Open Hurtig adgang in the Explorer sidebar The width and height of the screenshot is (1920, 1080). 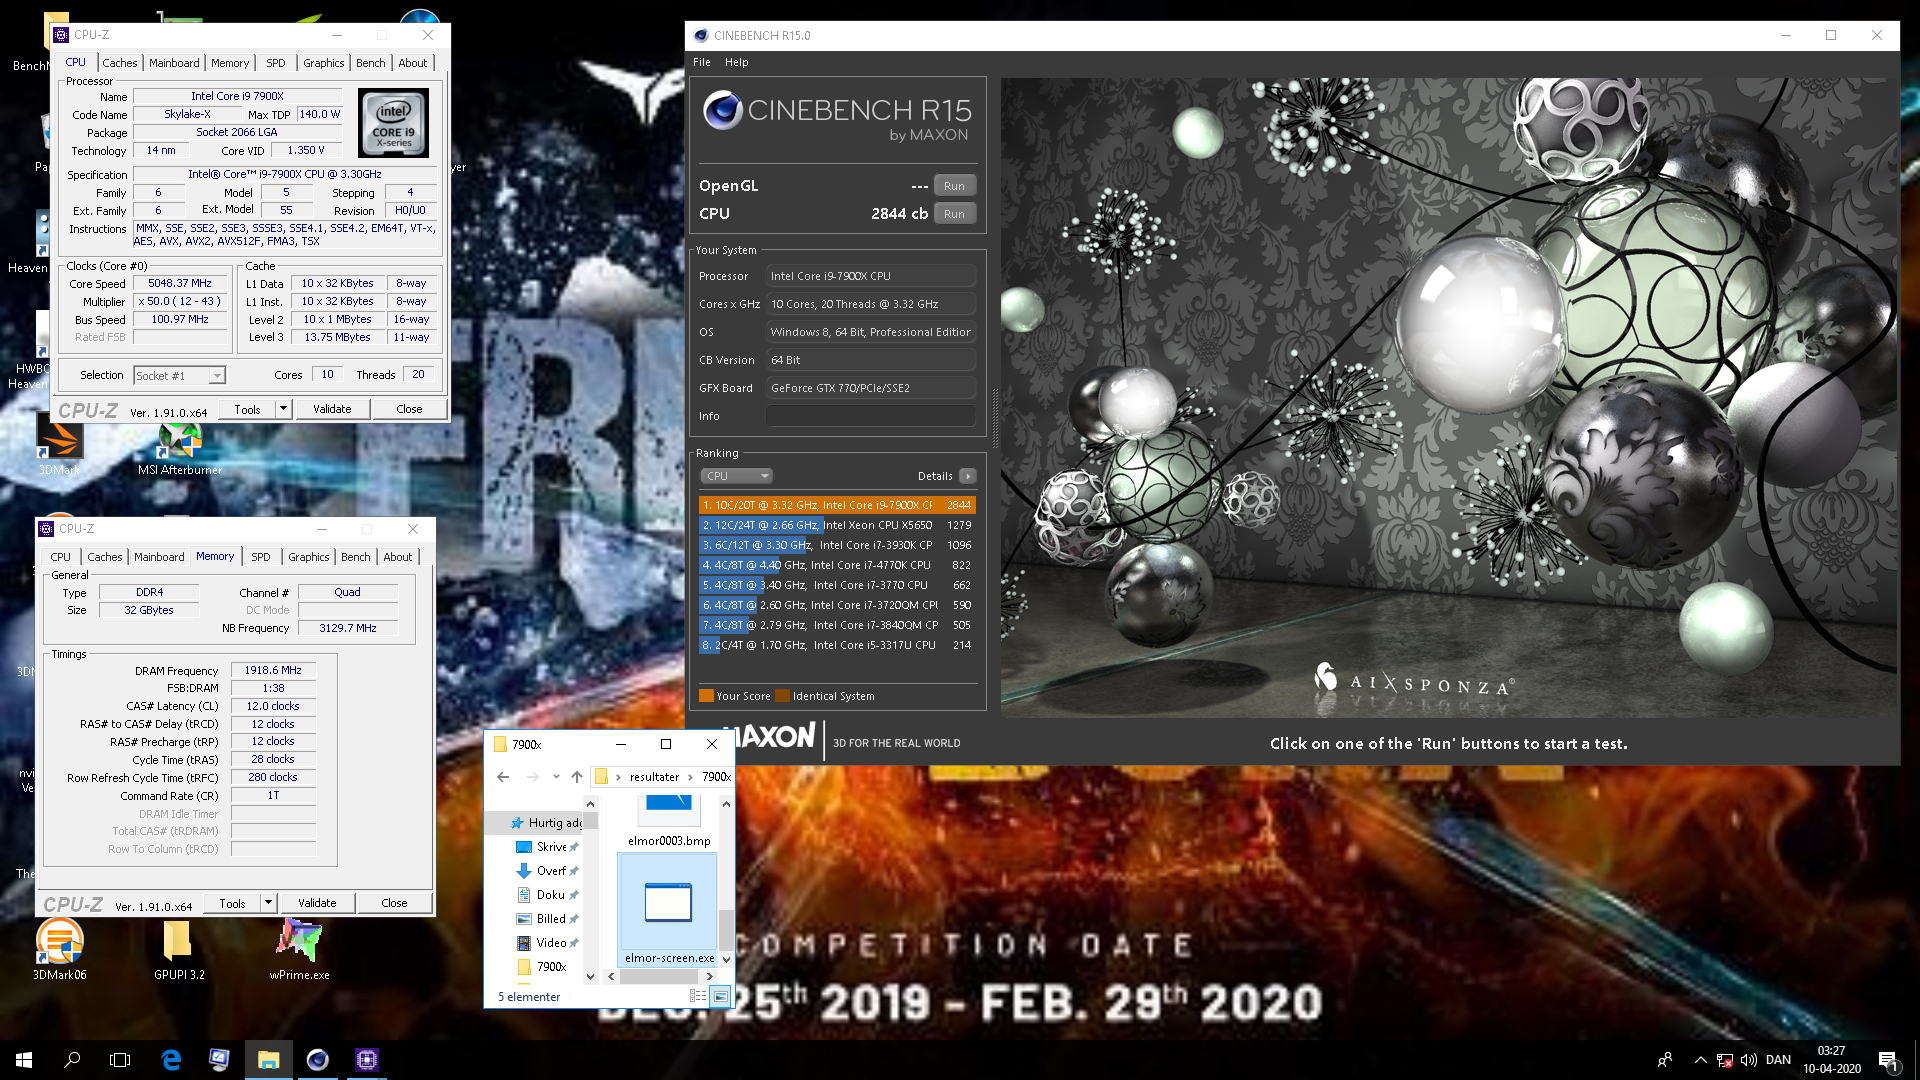[546, 823]
